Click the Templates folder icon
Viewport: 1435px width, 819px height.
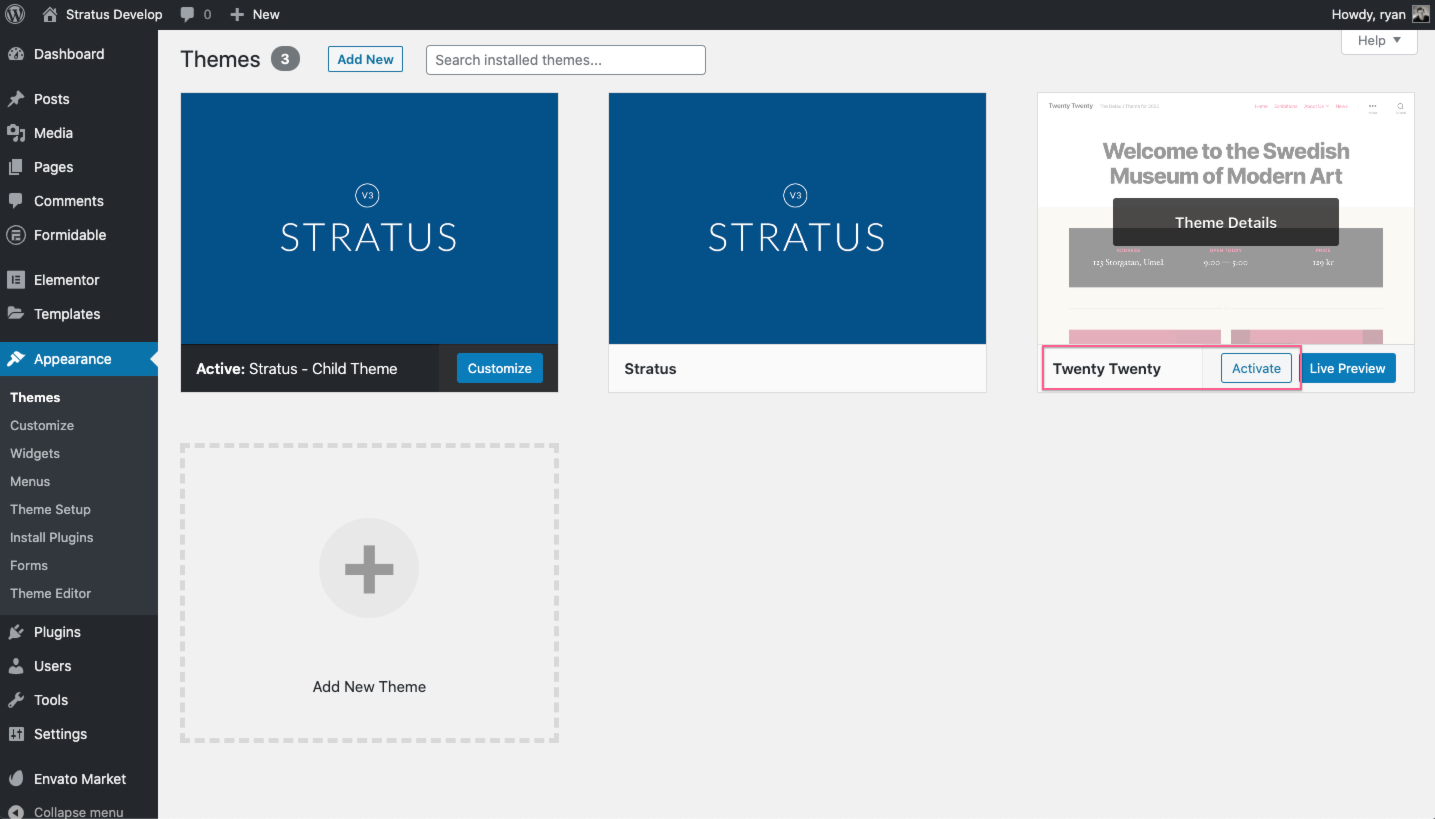tap(16, 314)
